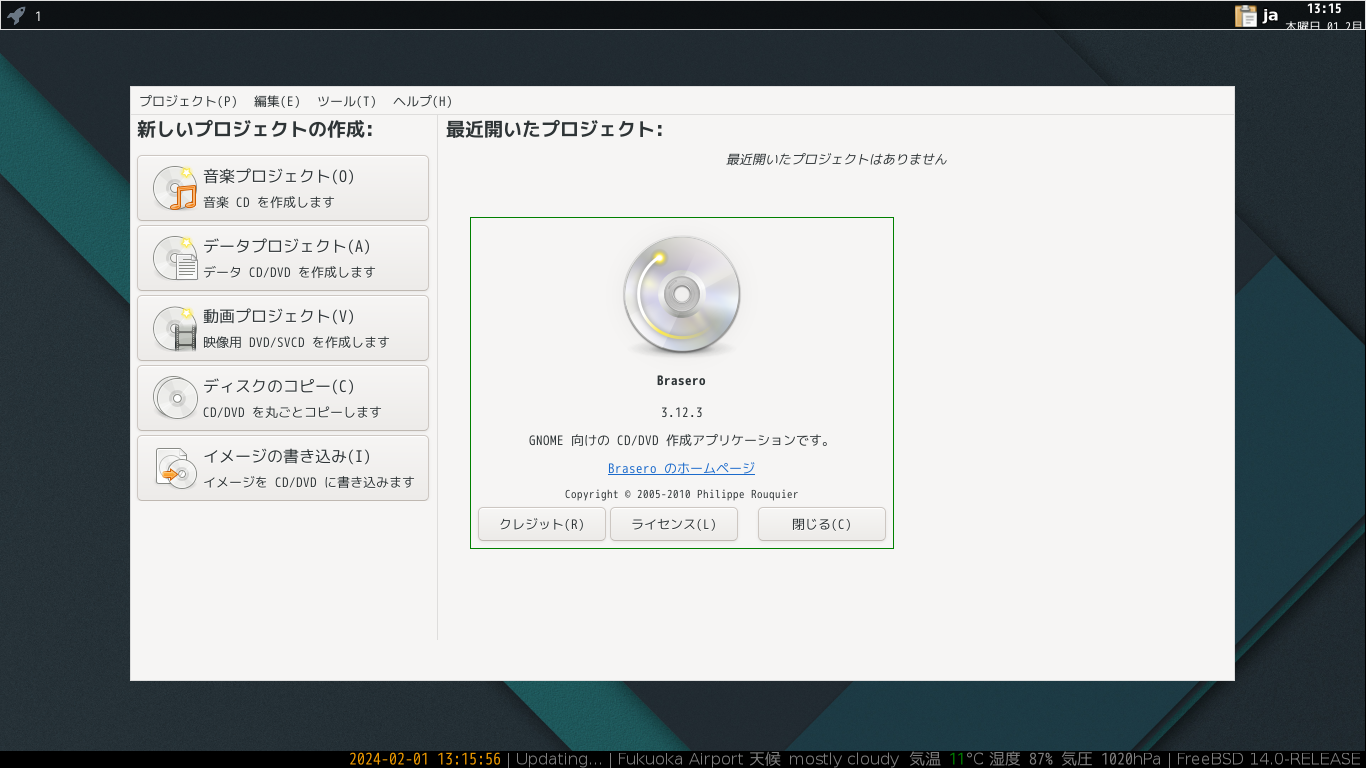Click the 気圧 1020hPa pressure reading
This screenshot has width=1366, height=768.
1111,759
